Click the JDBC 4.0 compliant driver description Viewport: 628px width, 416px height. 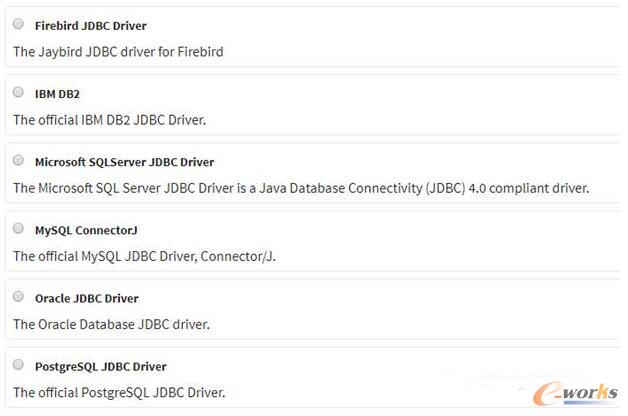[x=301, y=188]
